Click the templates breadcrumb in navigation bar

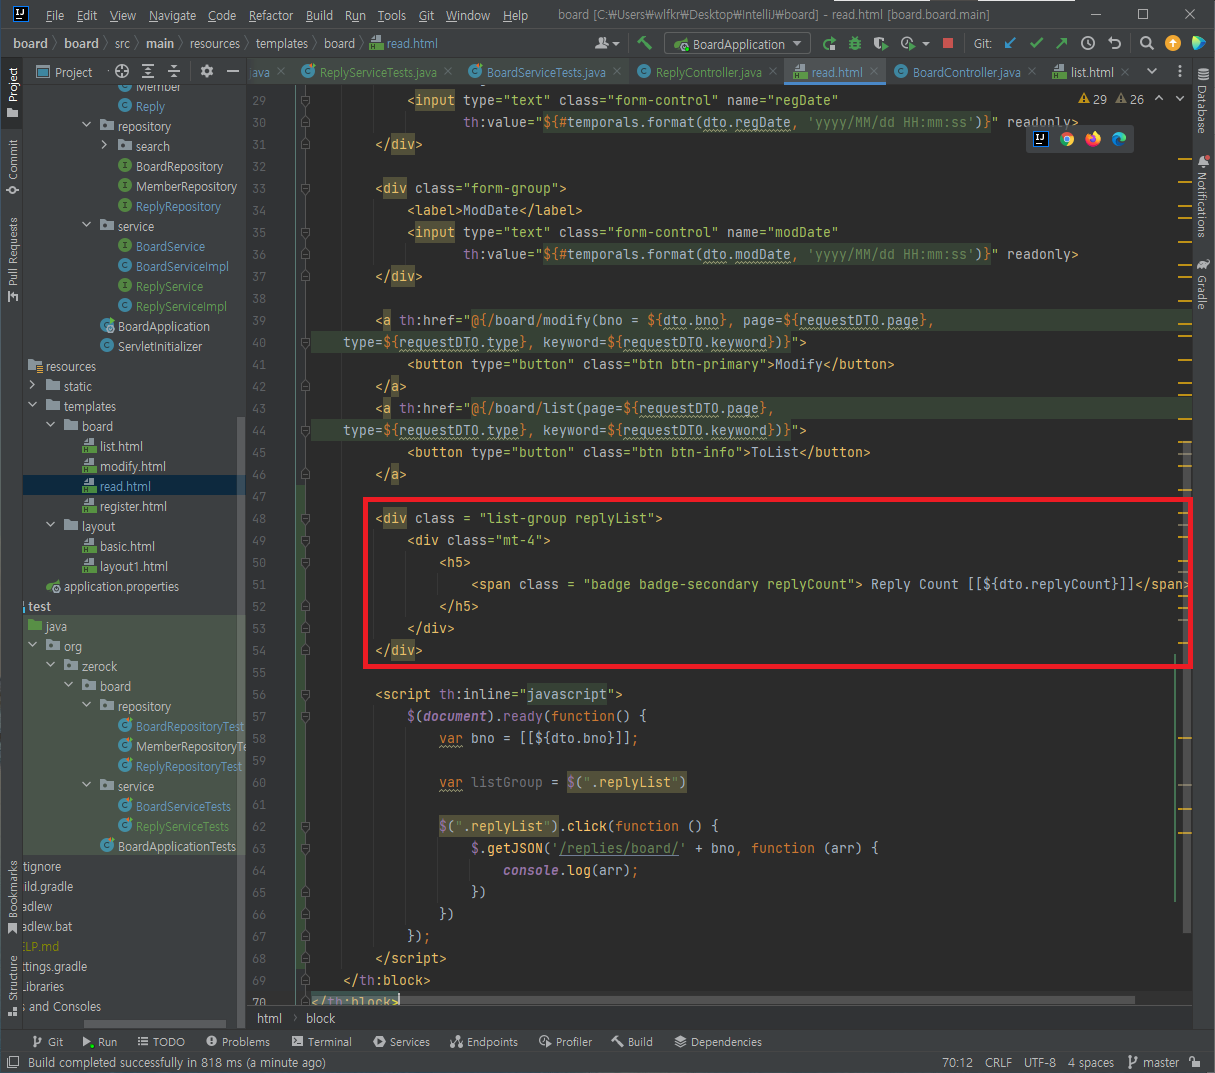click(282, 43)
